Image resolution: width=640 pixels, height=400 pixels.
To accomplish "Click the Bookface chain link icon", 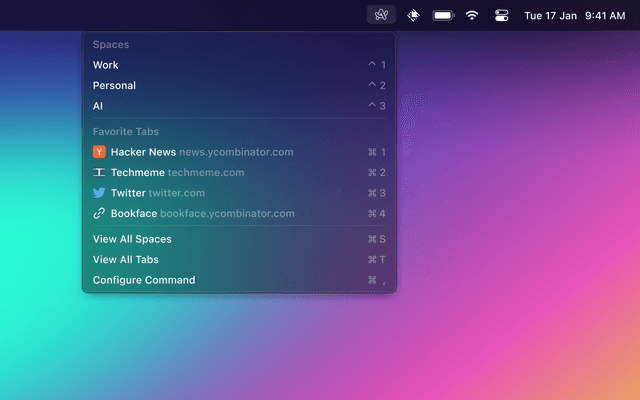I will coord(99,213).
